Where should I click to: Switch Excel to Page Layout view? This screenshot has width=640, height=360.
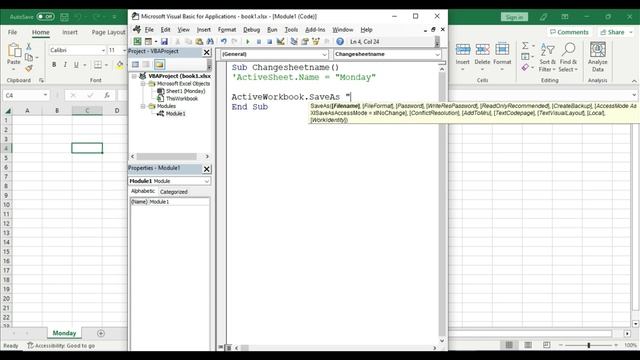click(528, 345)
